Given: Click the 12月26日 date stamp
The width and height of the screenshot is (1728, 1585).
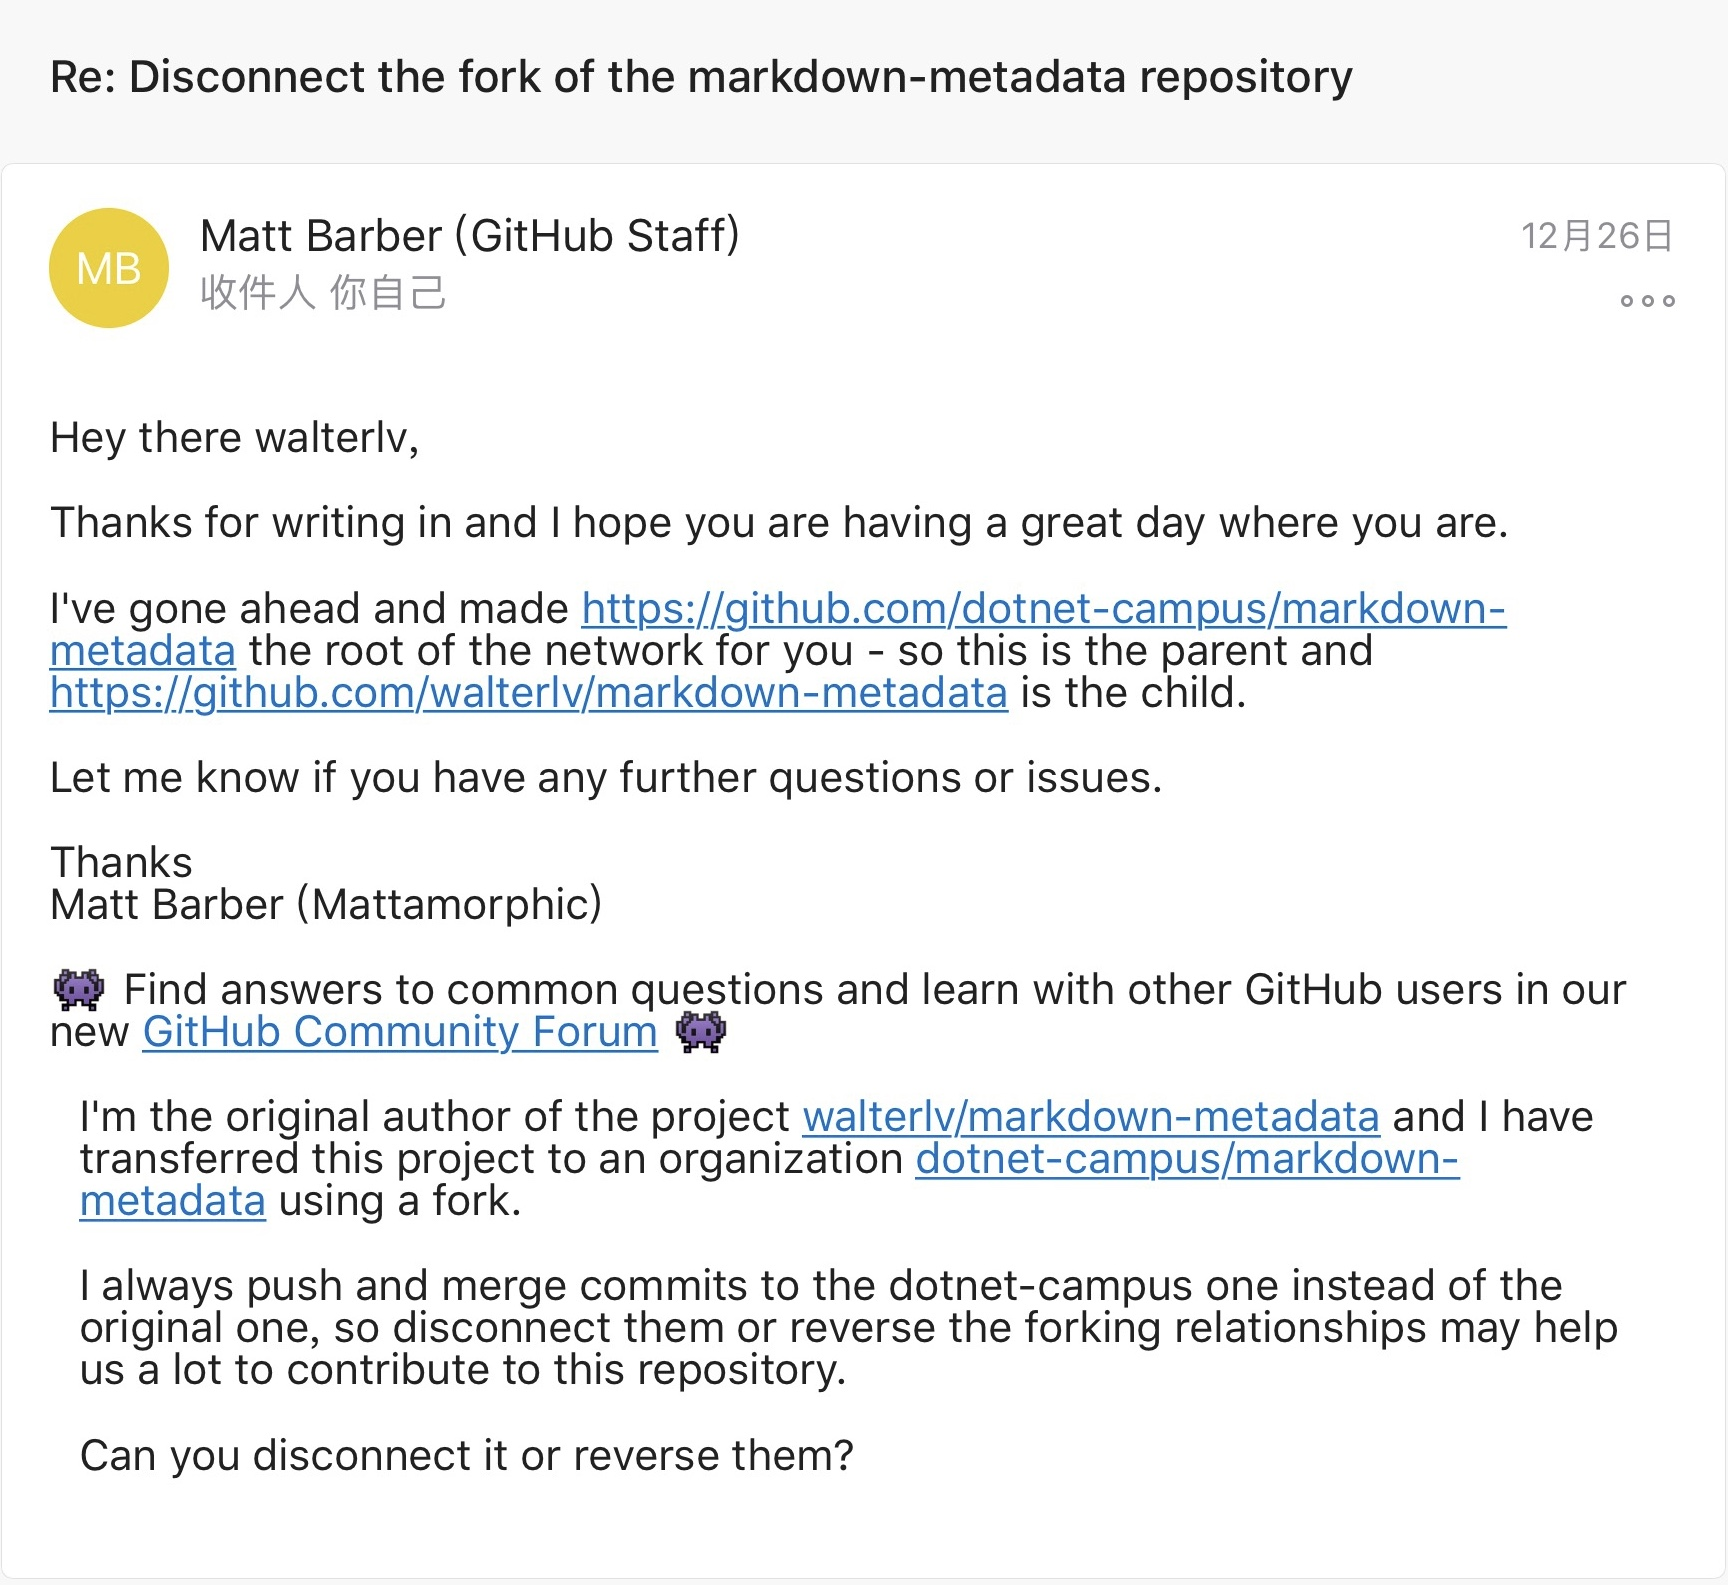Looking at the screenshot, I should click(x=1596, y=236).
